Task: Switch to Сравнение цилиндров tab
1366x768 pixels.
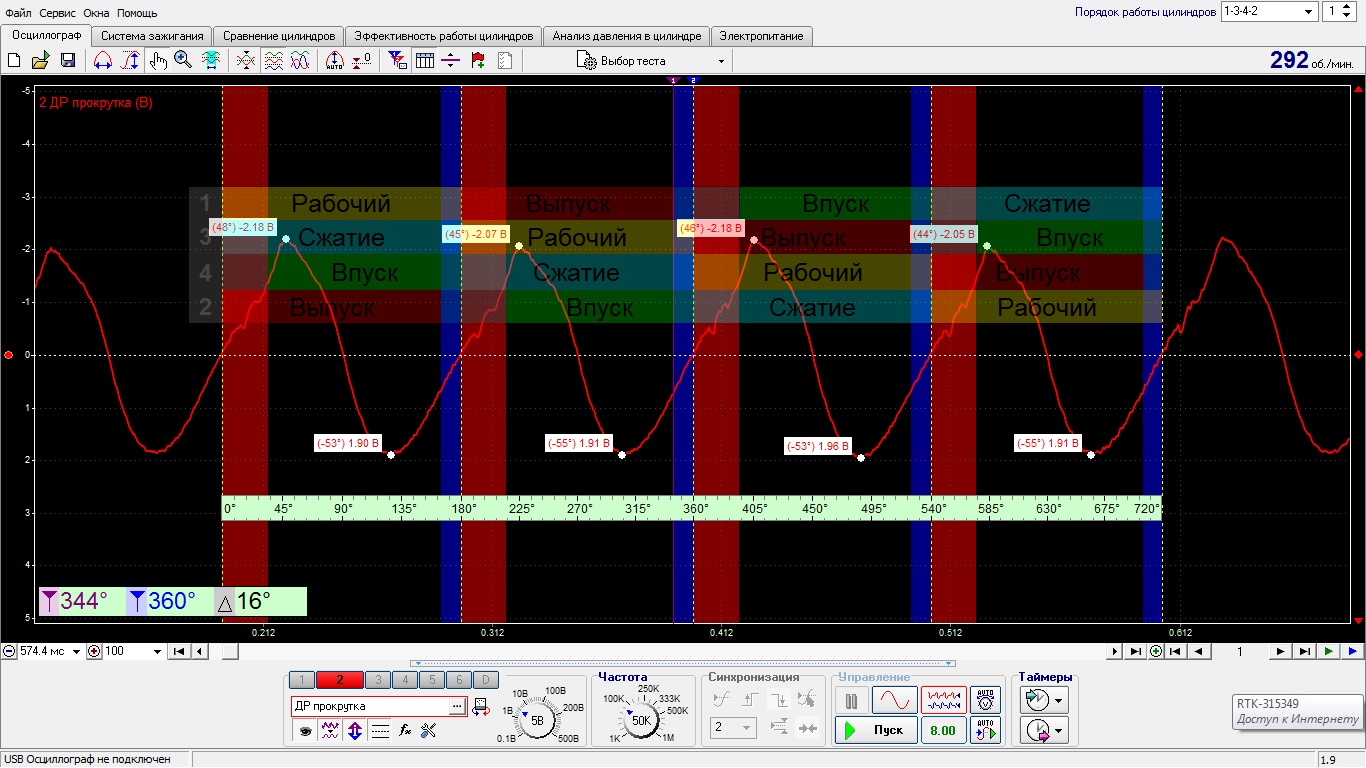Action: click(279, 36)
